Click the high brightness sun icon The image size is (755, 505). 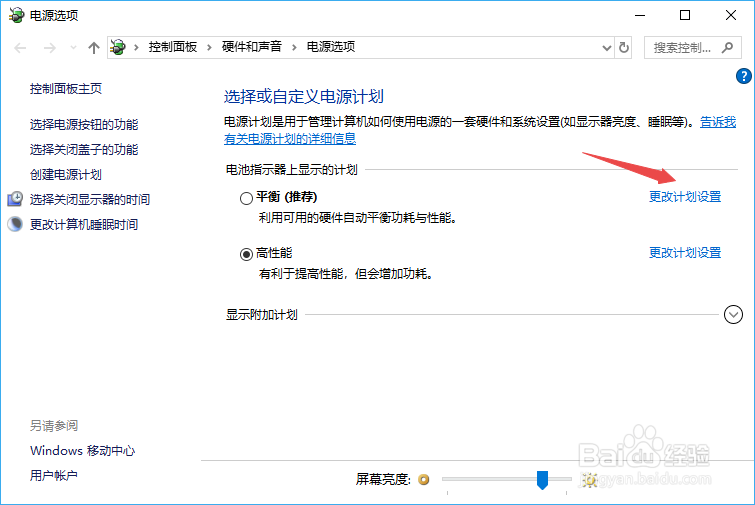tap(589, 479)
